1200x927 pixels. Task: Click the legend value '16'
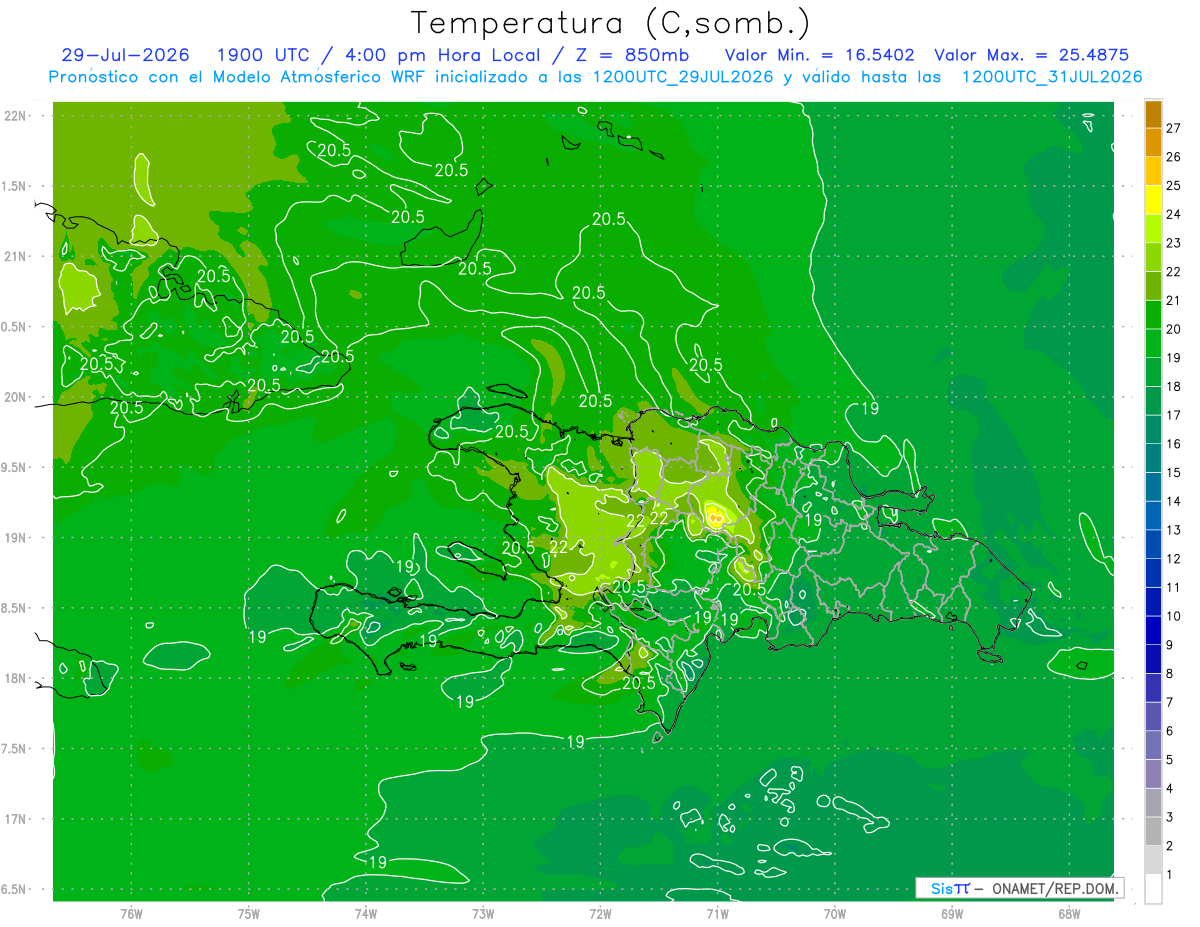point(1173,444)
